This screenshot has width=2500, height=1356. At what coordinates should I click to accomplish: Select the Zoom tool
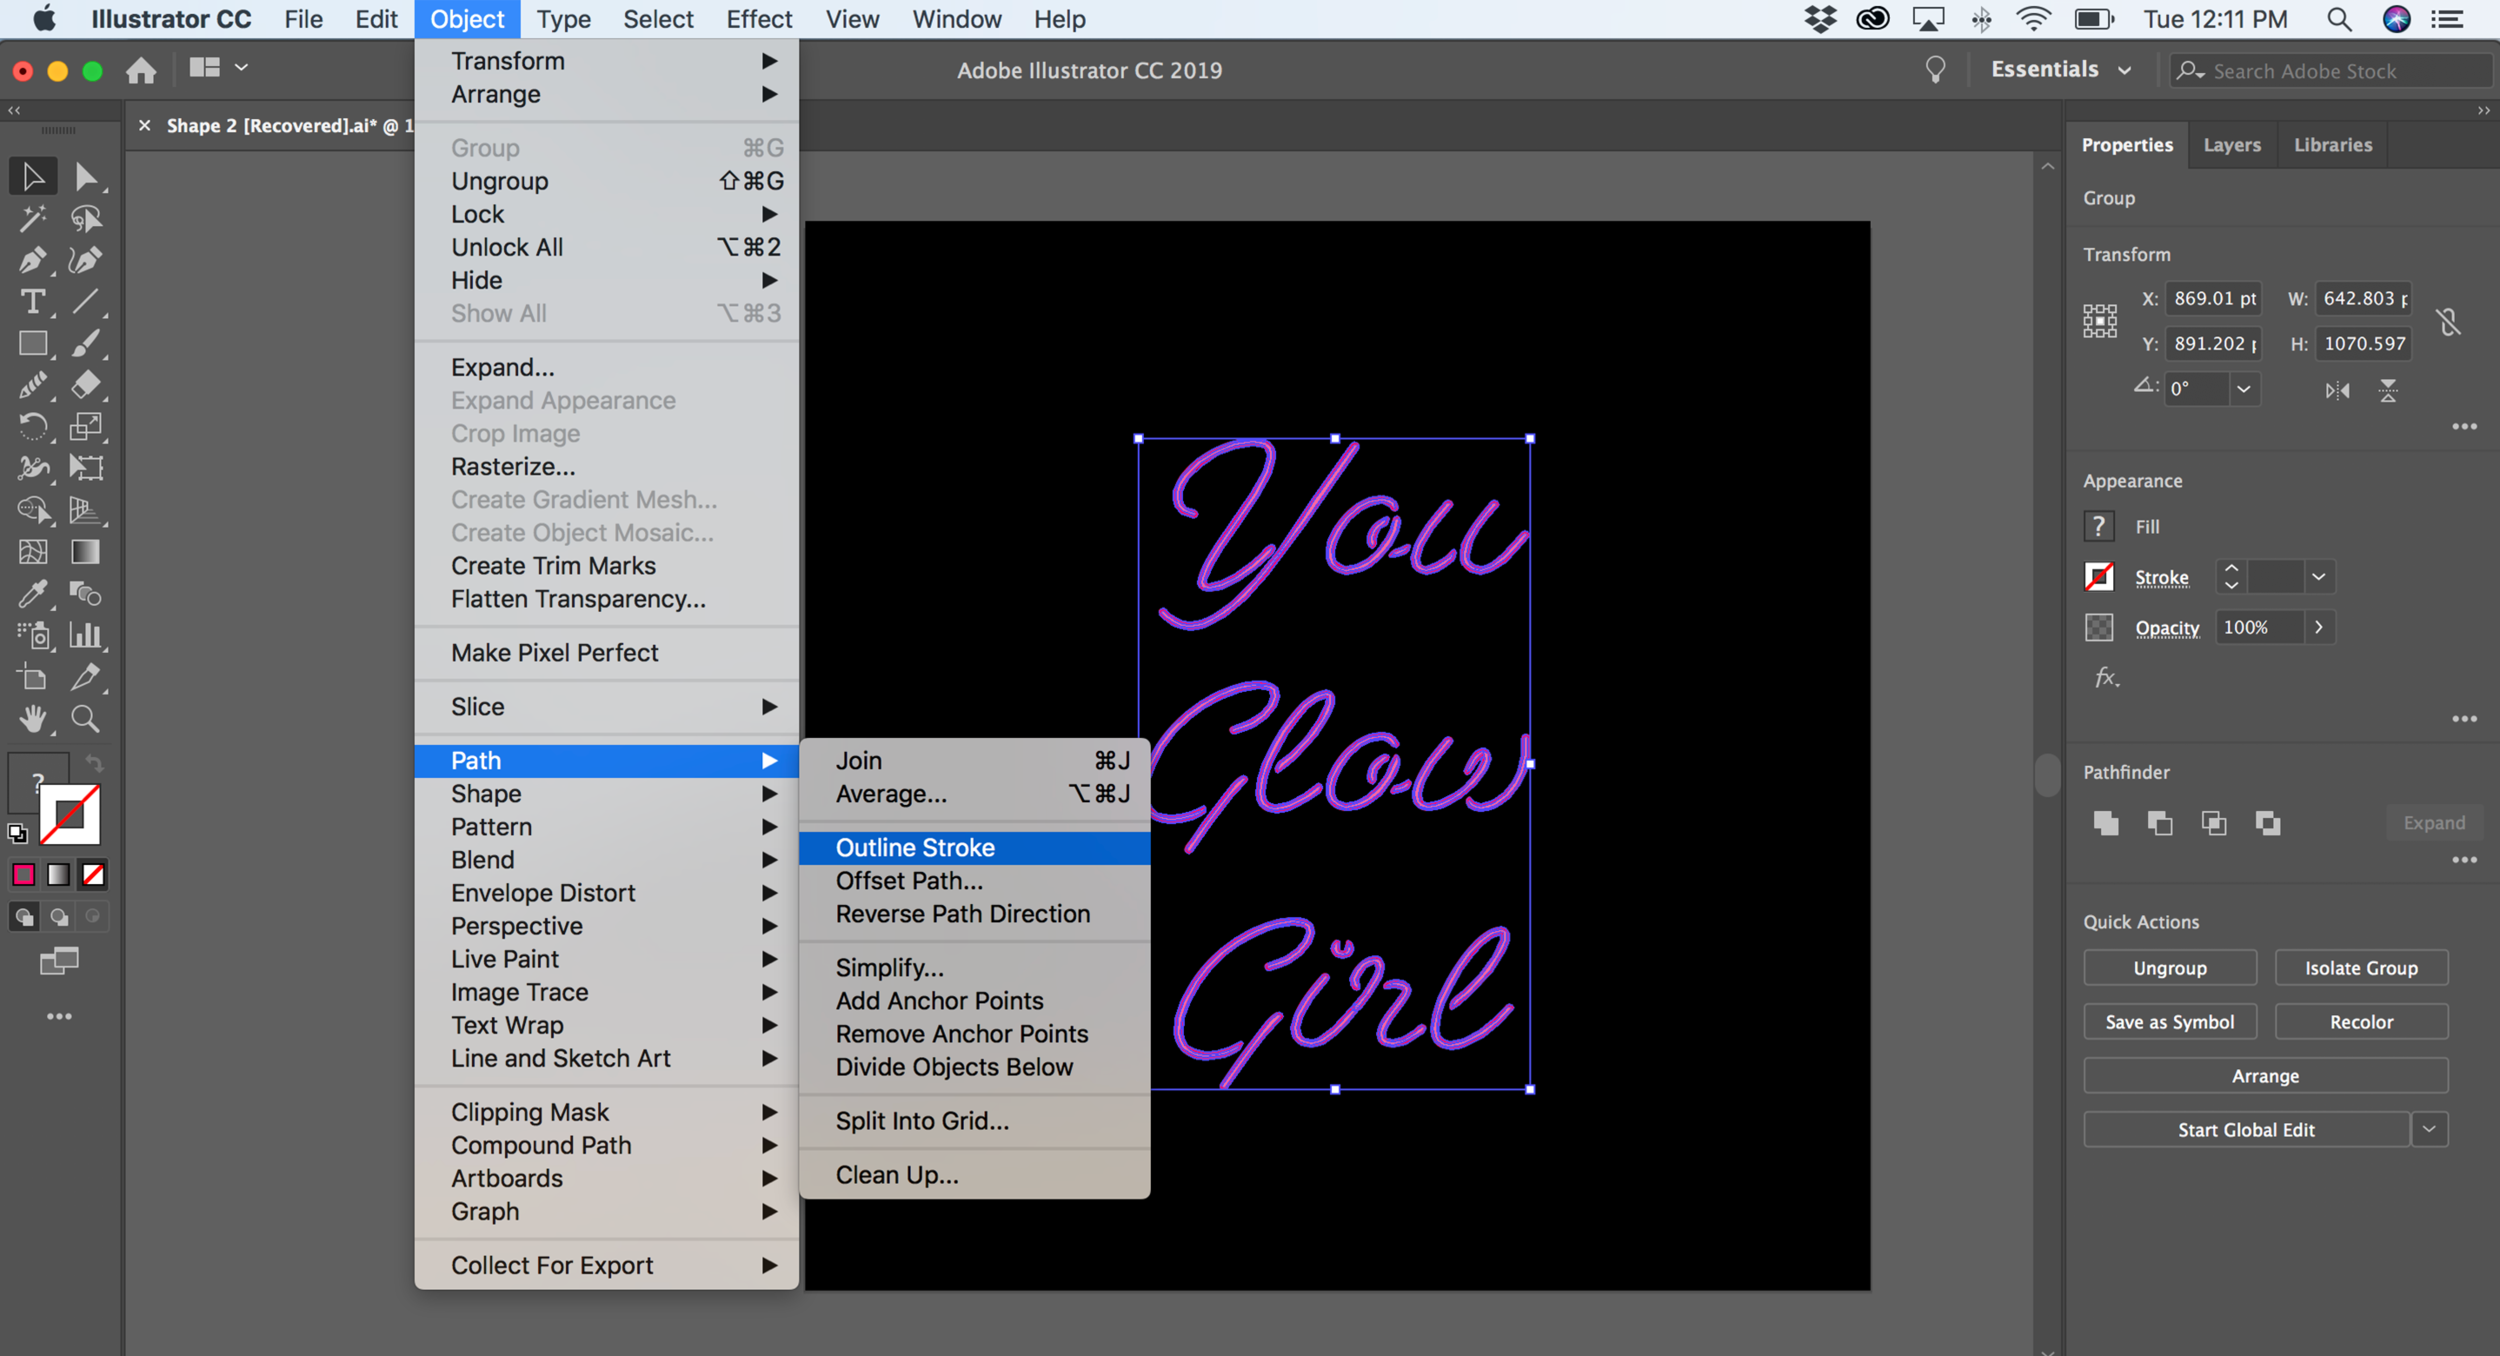pos(86,719)
